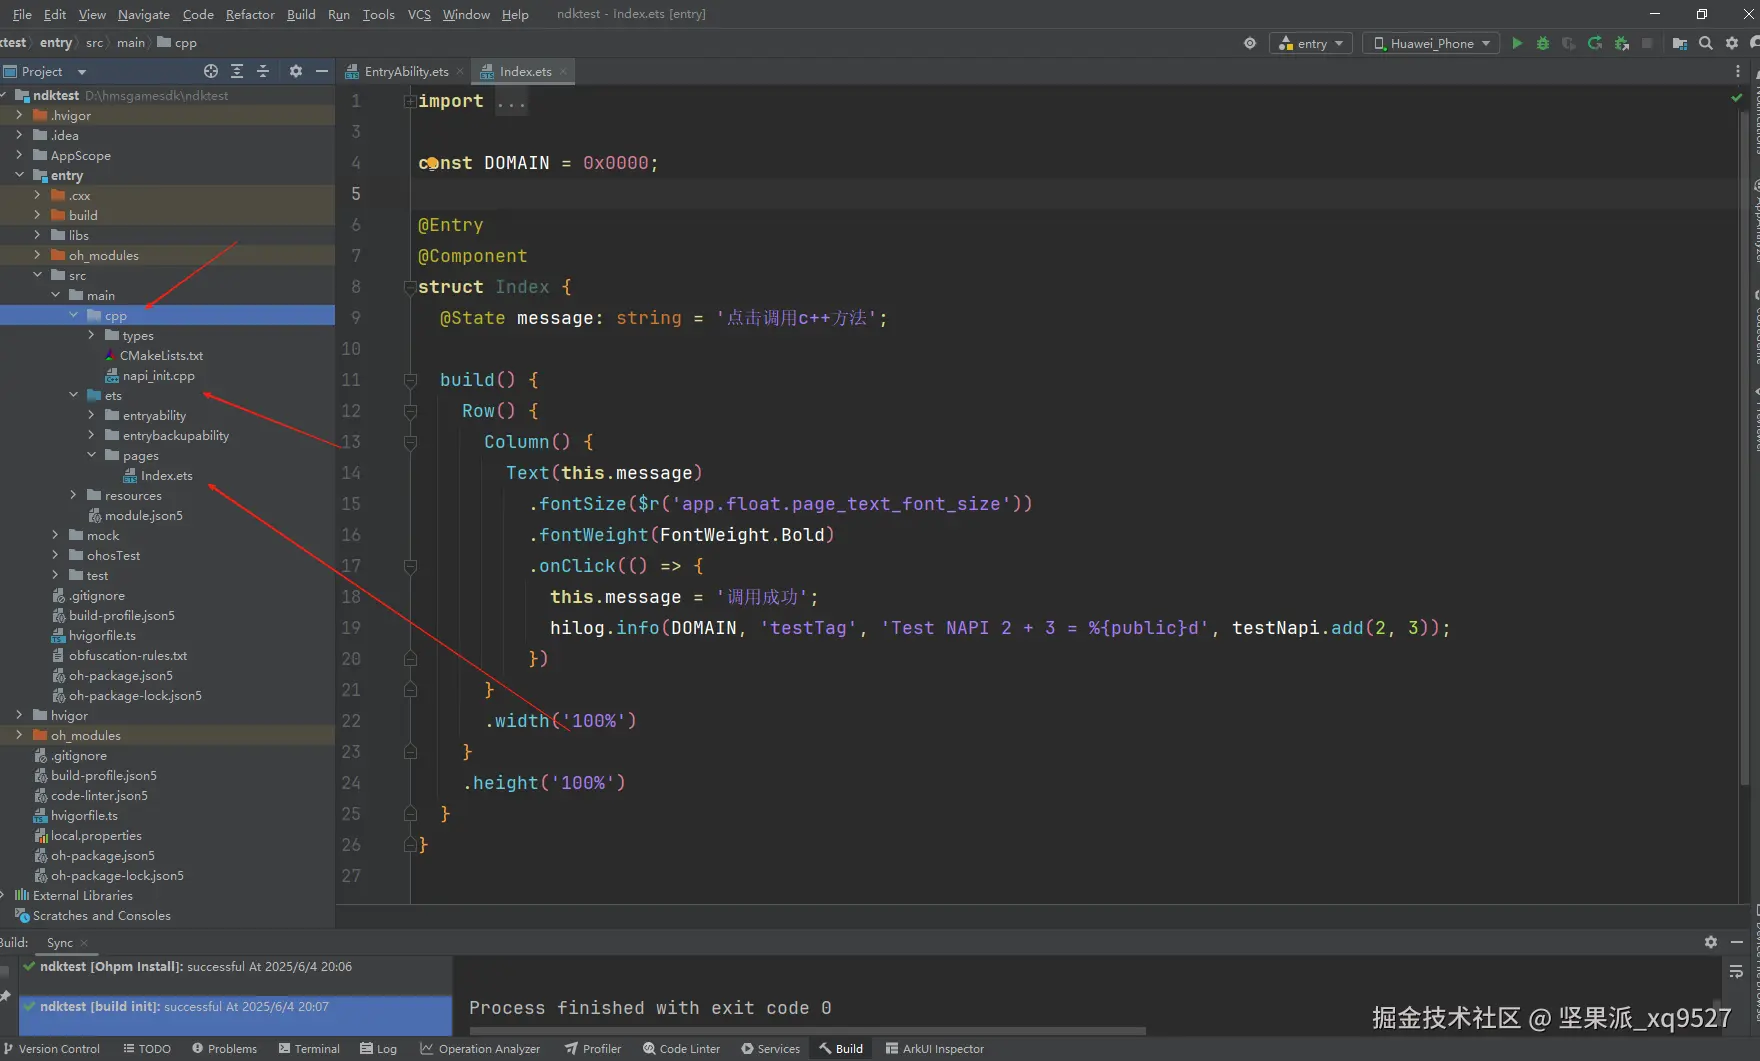This screenshot has height=1061, width=1760.
Task: Click the target icon left of entry configuration
Action: (x=1250, y=43)
